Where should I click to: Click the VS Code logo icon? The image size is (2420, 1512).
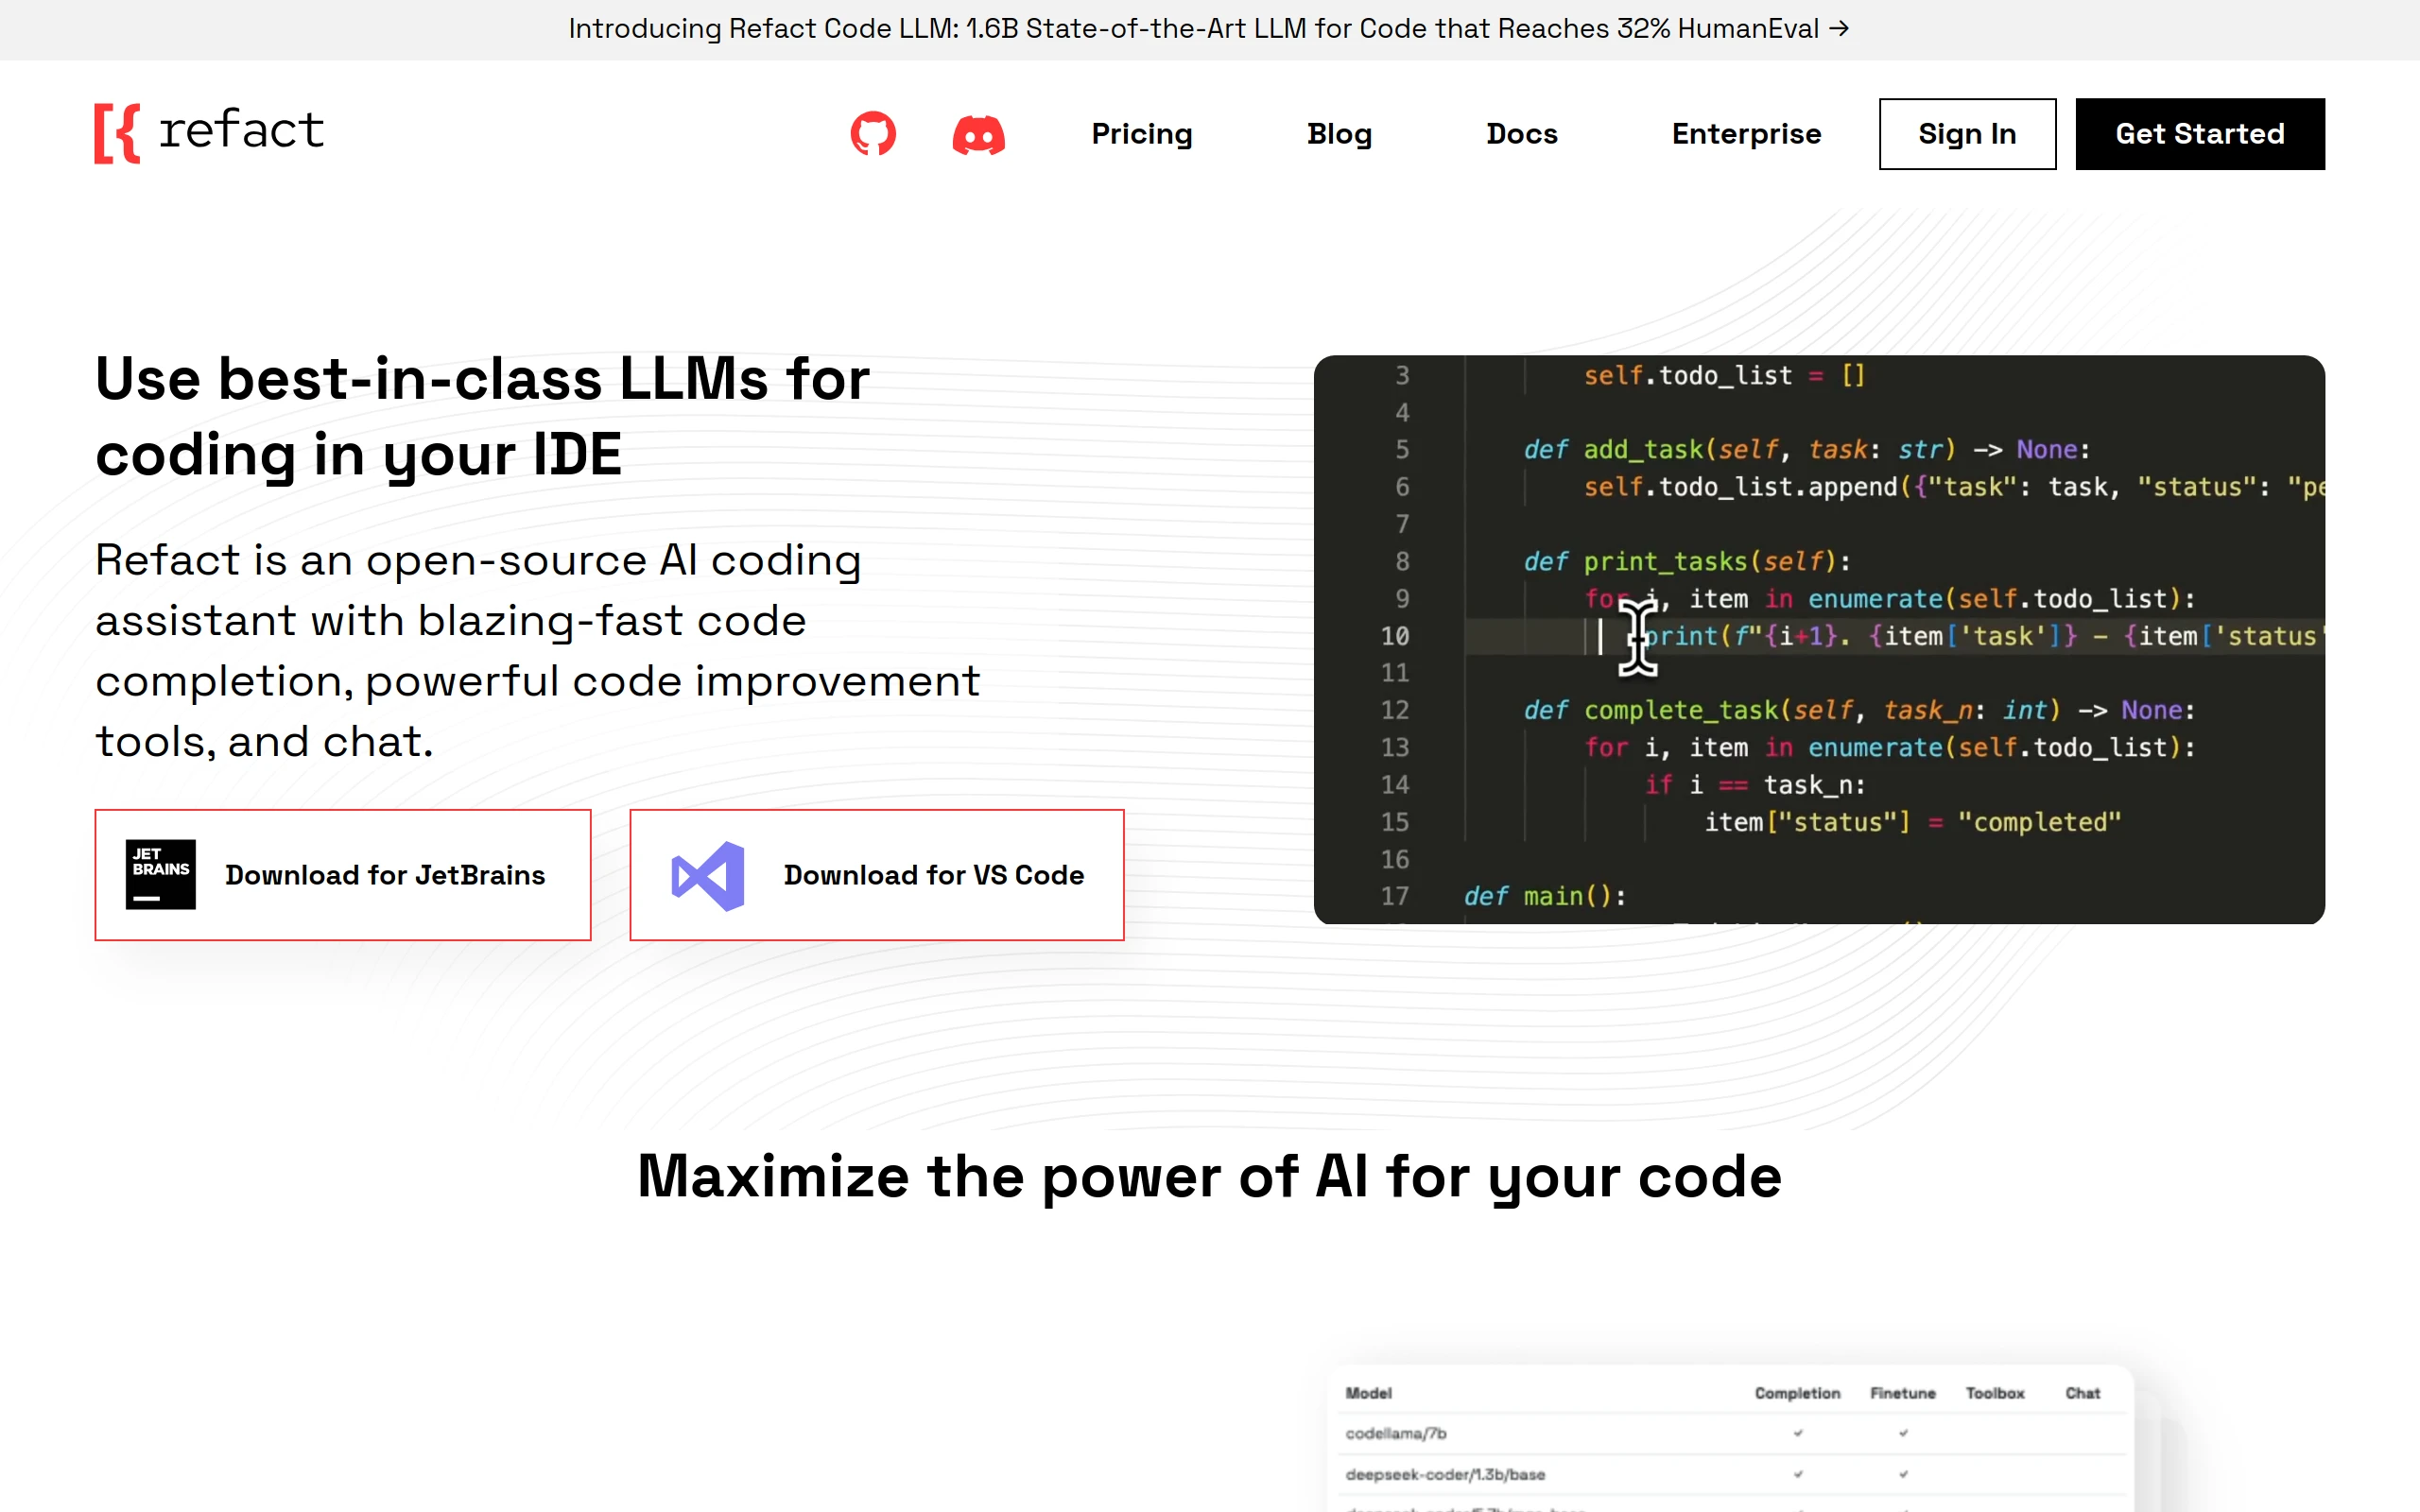point(708,875)
